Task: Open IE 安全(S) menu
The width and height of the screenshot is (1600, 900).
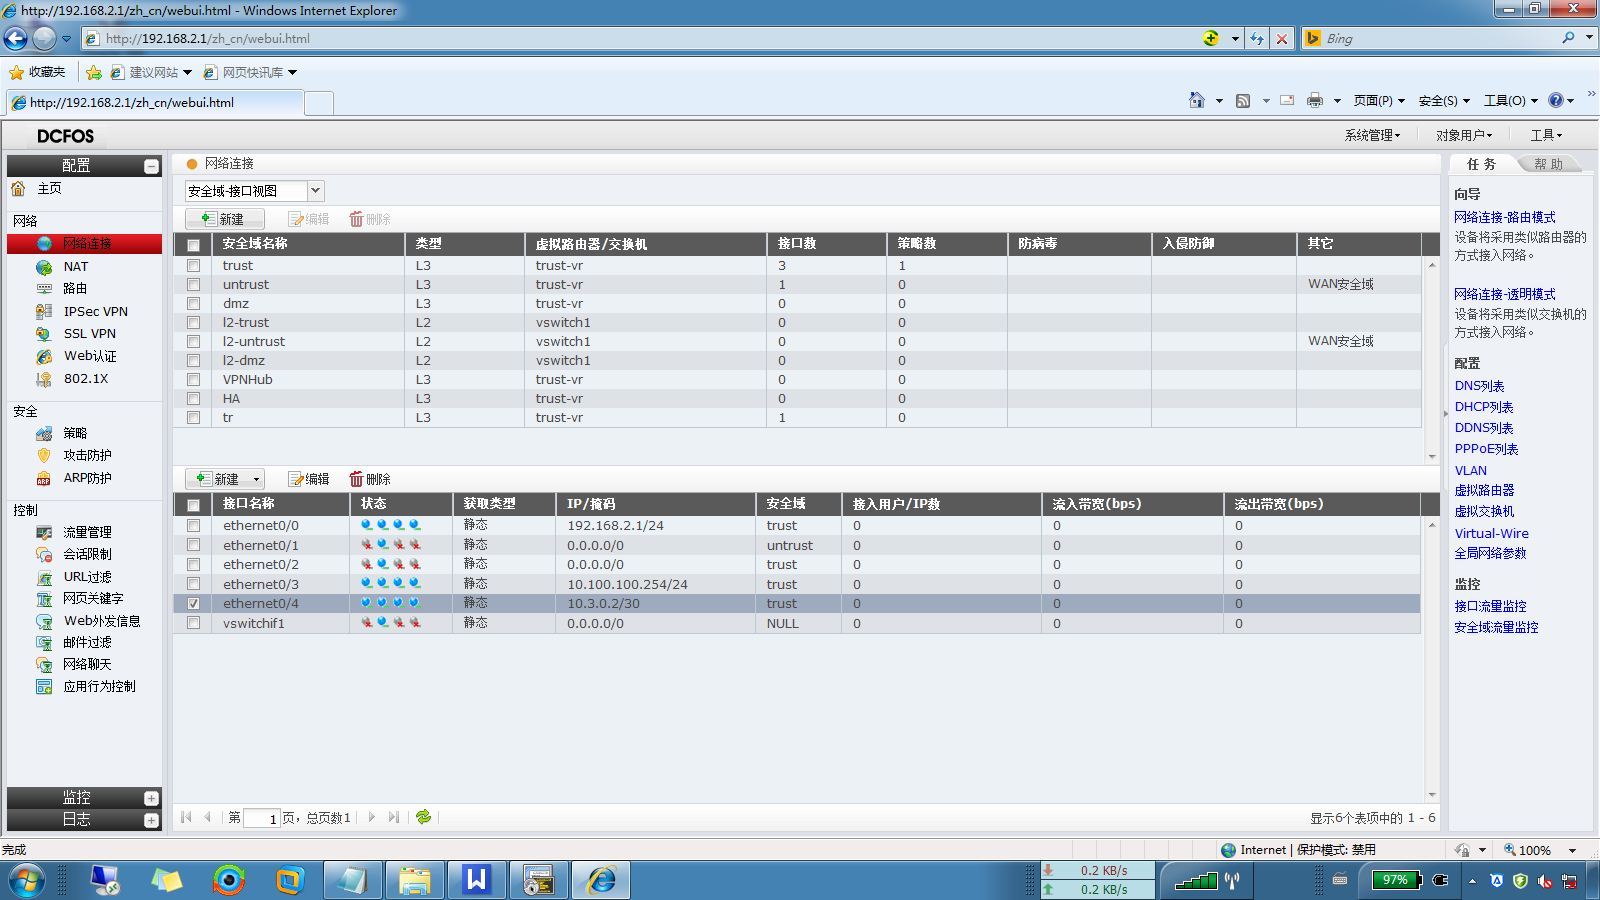Action: [1444, 100]
